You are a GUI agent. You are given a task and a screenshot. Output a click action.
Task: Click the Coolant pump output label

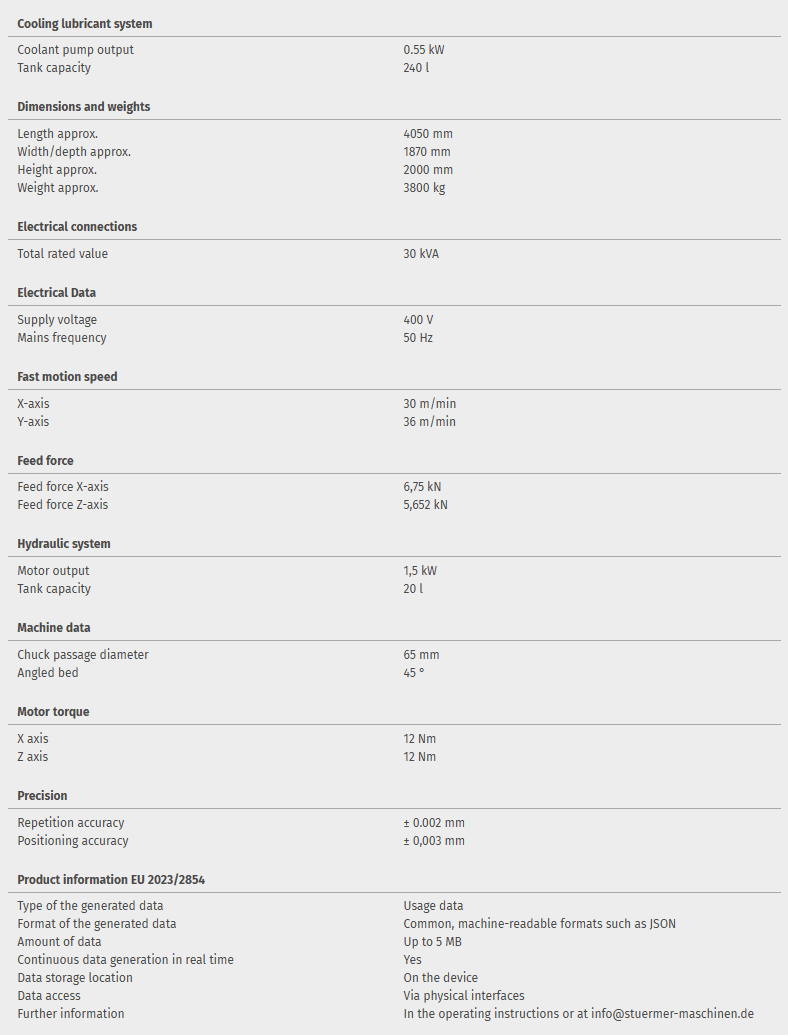coord(75,50)
